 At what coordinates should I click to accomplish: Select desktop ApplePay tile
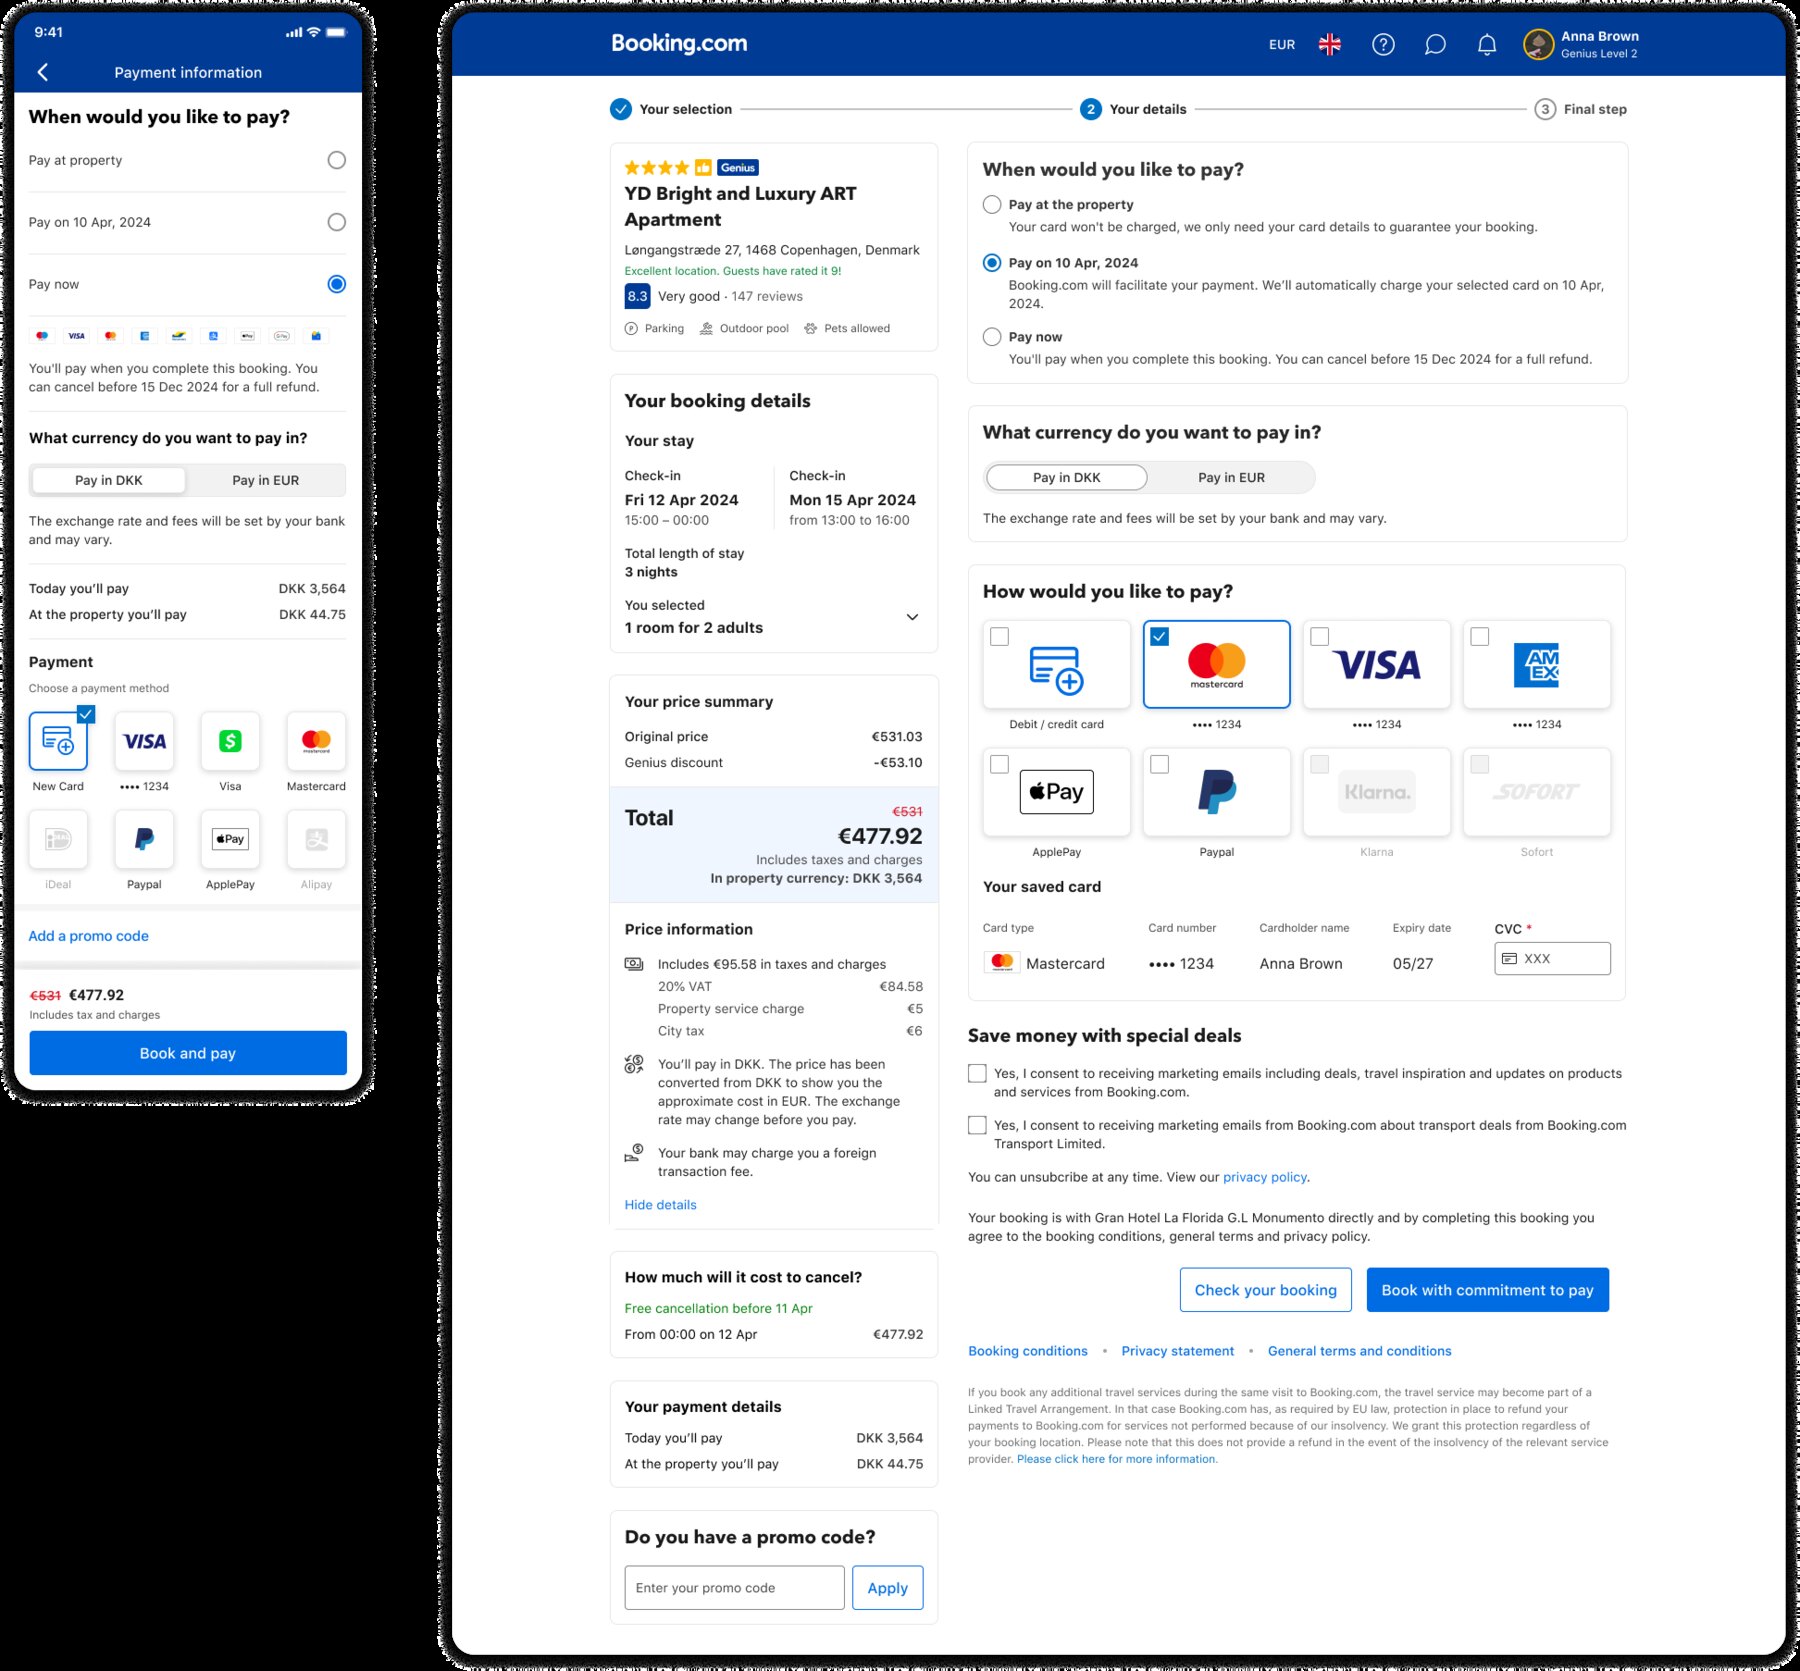pos(1057,792)
